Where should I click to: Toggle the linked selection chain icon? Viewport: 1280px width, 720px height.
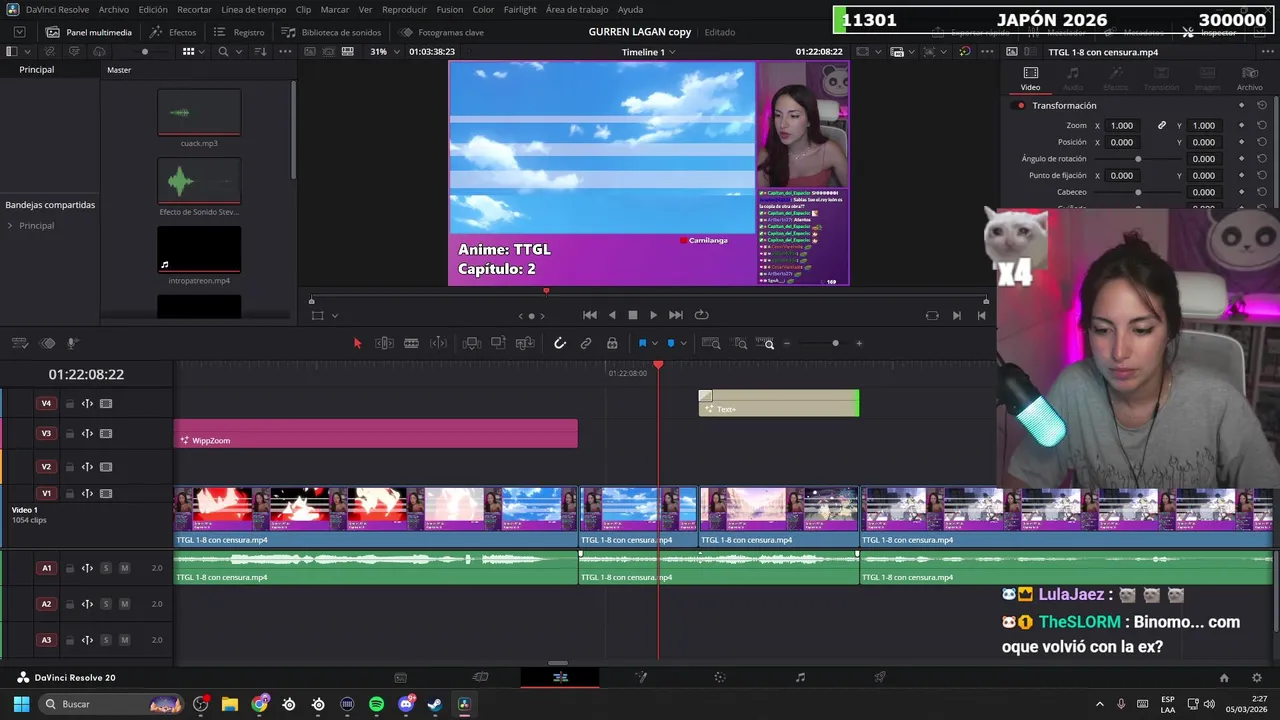tap(586, 343)
